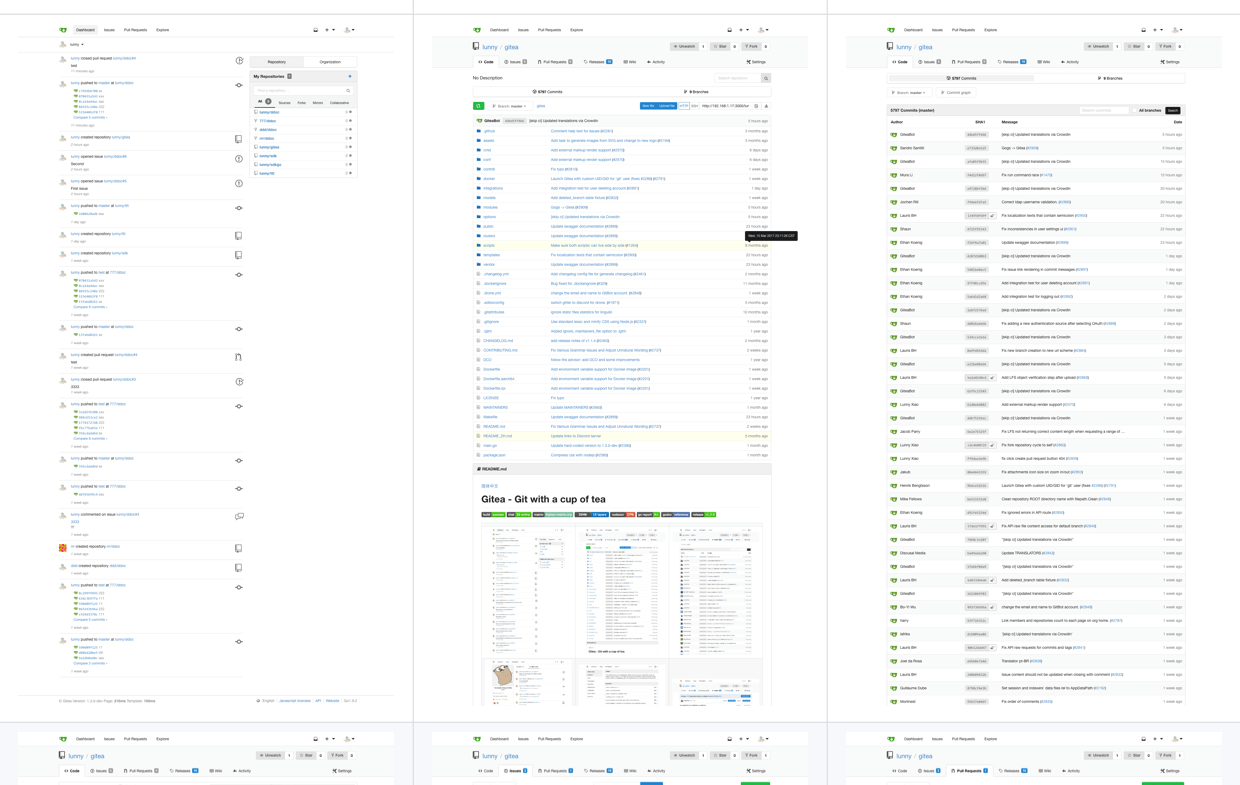Viewport: 1240px width, 785px height.
Task: Select Dashboard in dashboard page navbar
Action: [86, 30]
